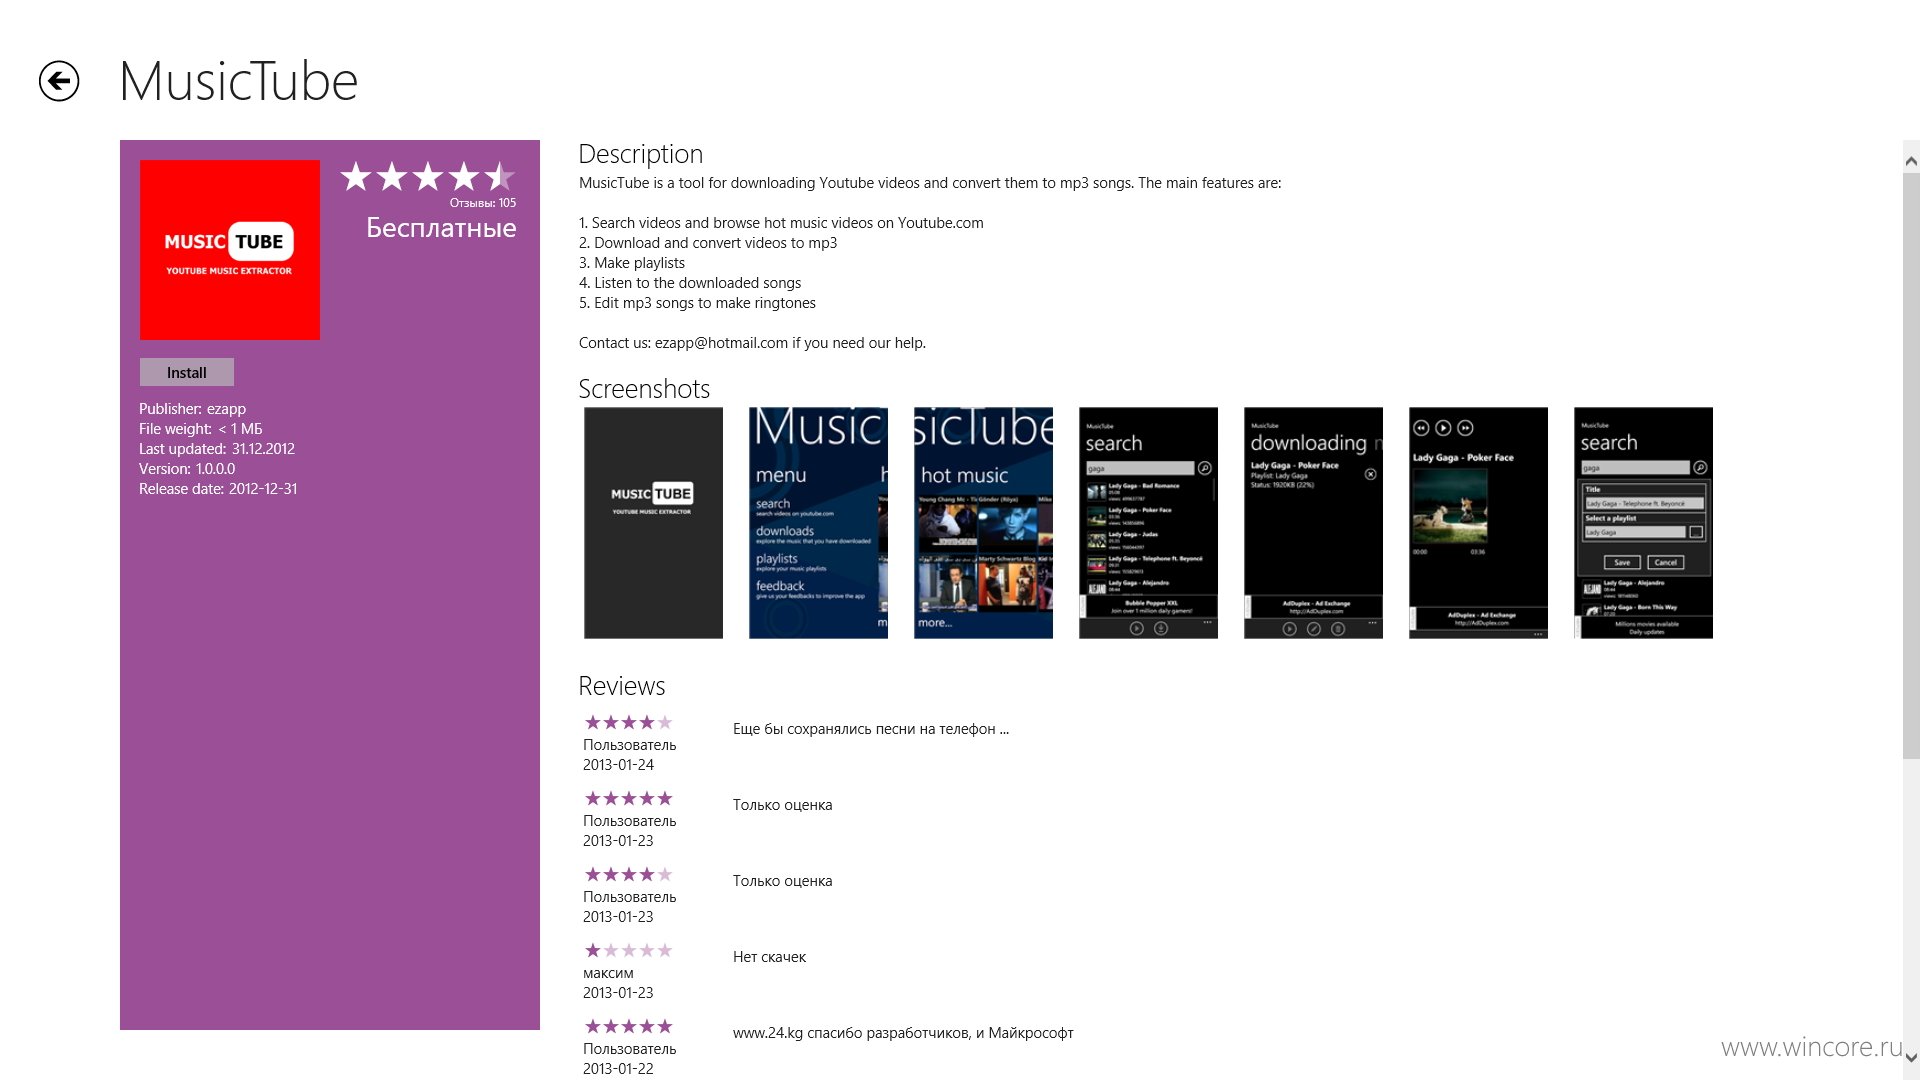1920x1080 pixels.
Task: Open the first screenshot with MusicTube splash logo
Action: [653, 522]
